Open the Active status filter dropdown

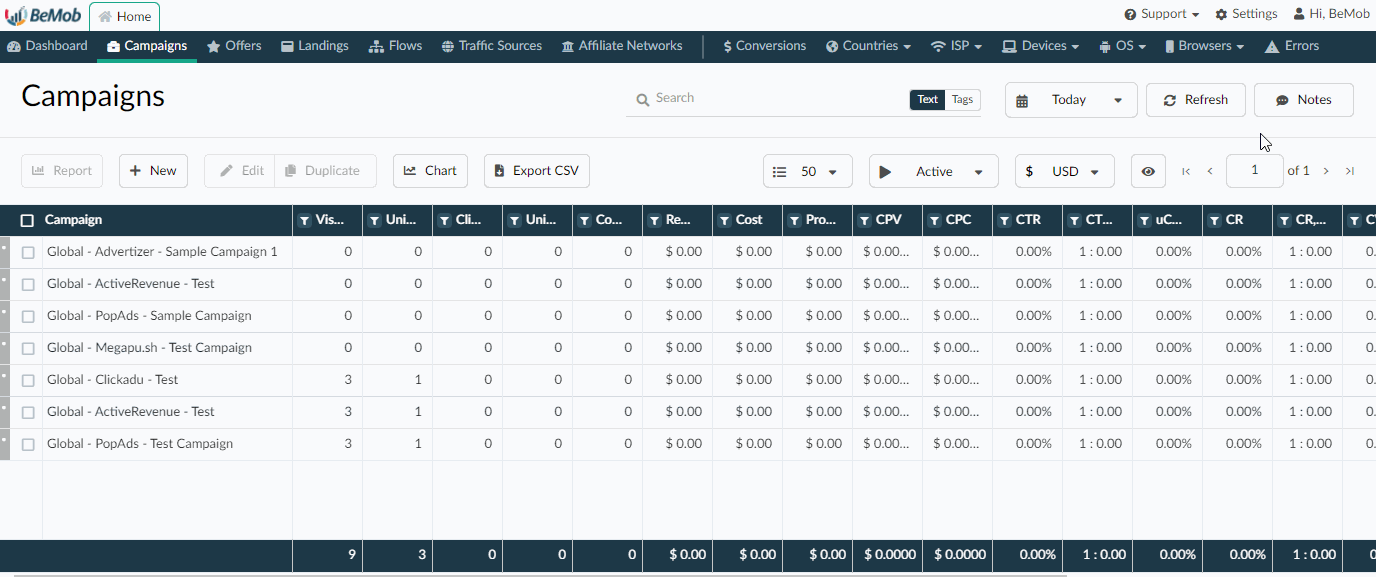[x=933, y=171]
